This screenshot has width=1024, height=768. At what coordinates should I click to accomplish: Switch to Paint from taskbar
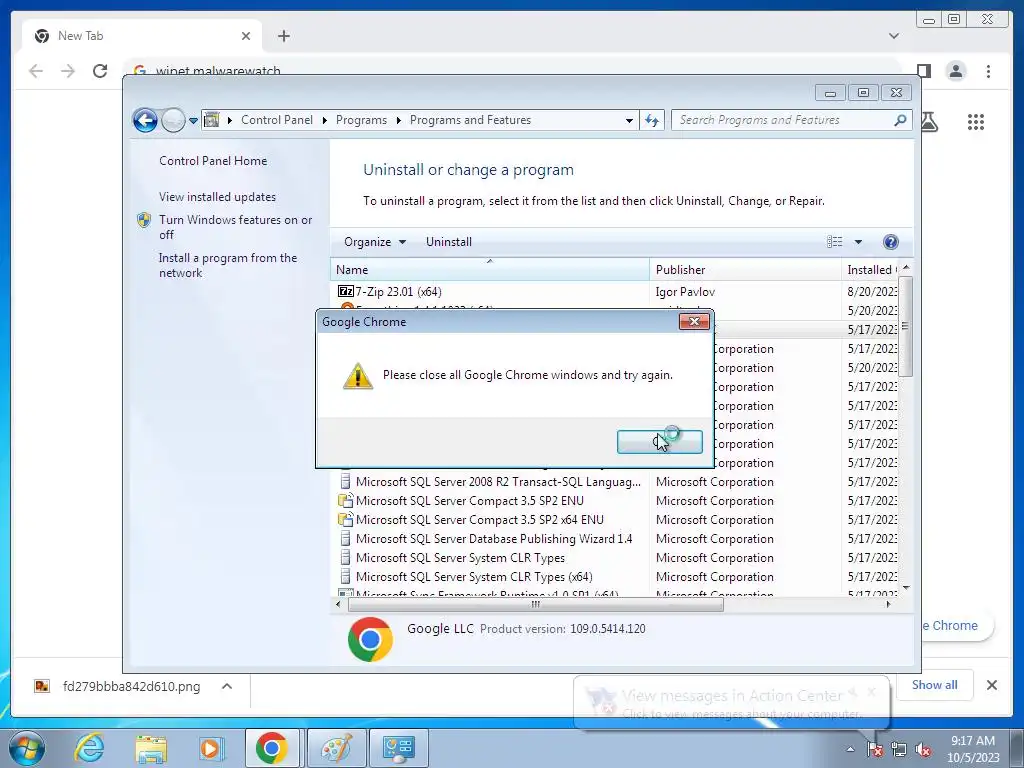336,748
